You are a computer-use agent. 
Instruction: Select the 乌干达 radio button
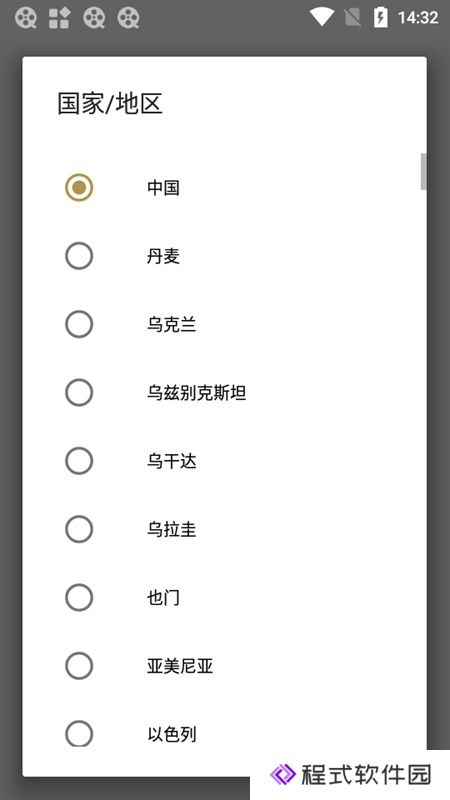(x=79, y=461)
